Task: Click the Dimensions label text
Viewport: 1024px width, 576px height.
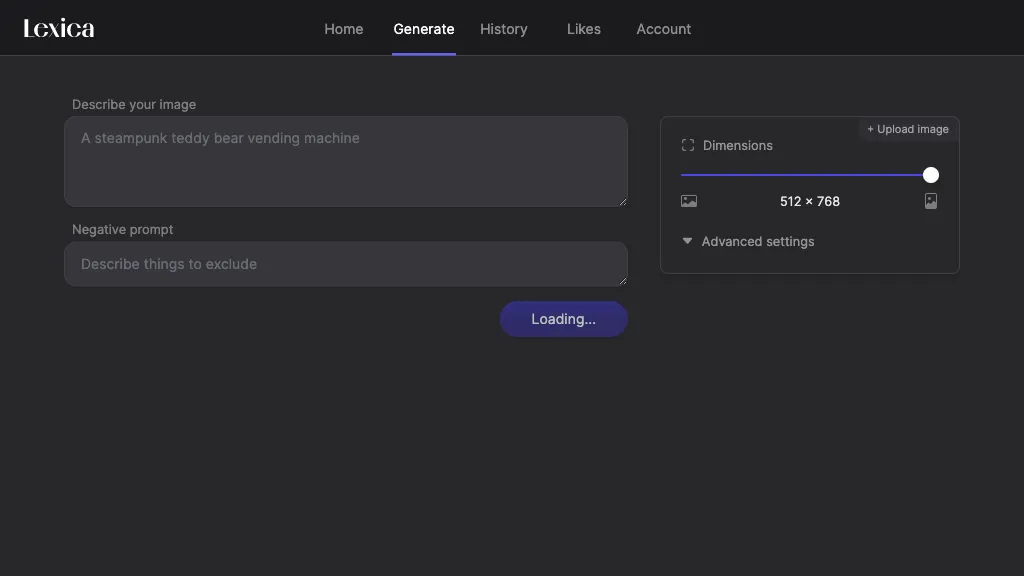Action: [737, 145]
